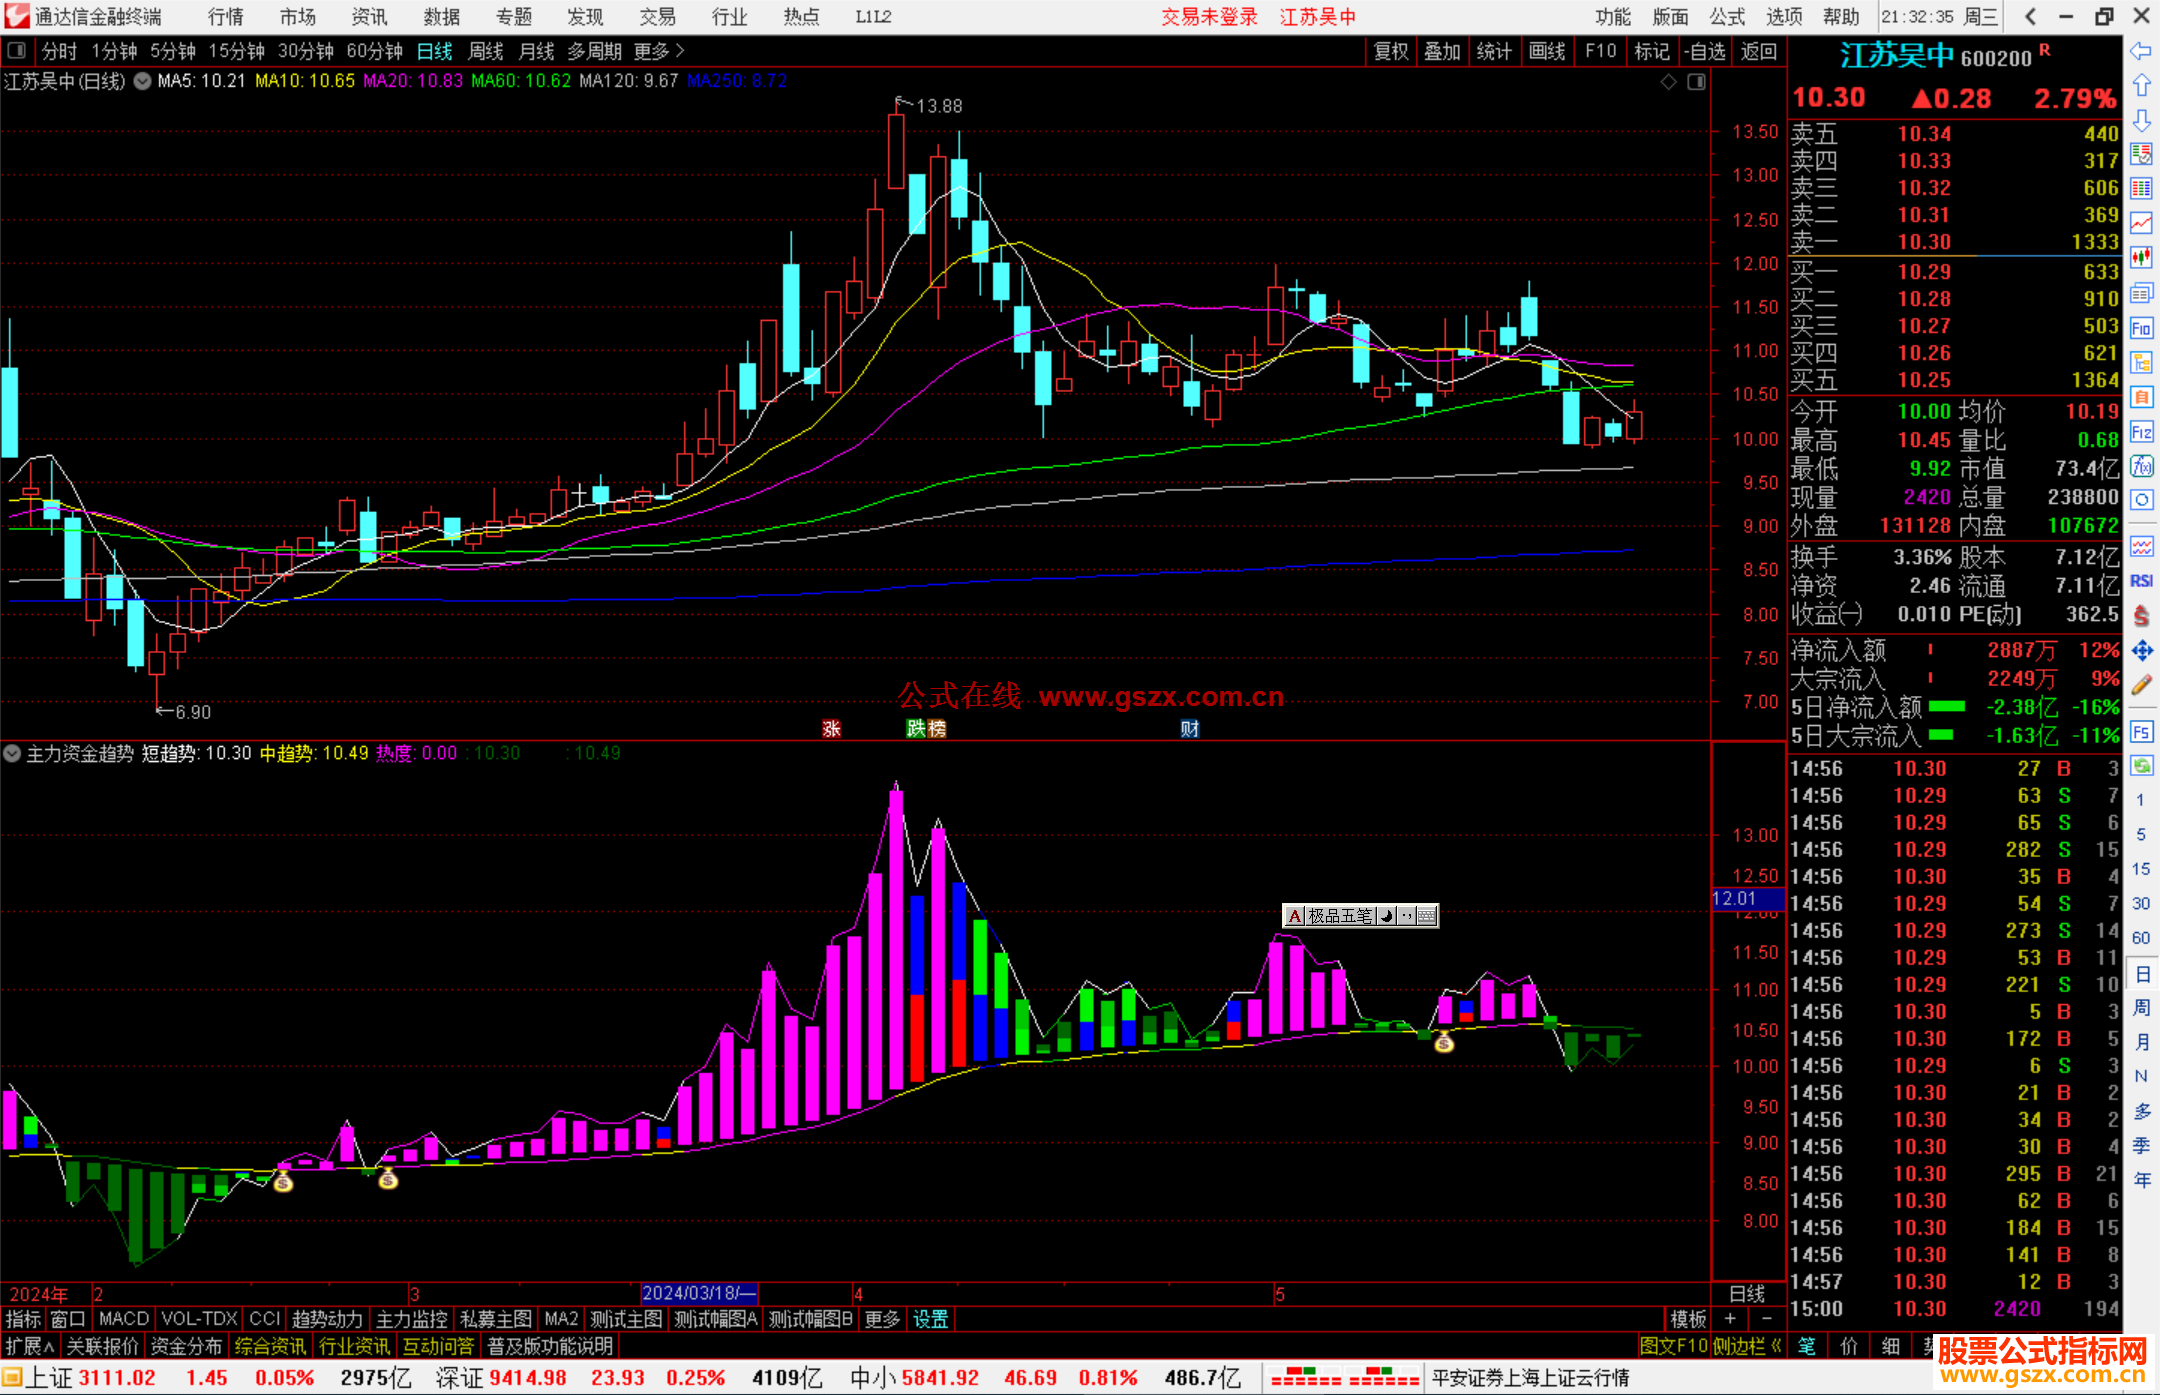2160x1395 pixels.
Task: Open the f(x) formula icon
Action: pyautogui.click(x=2141, y=466)
